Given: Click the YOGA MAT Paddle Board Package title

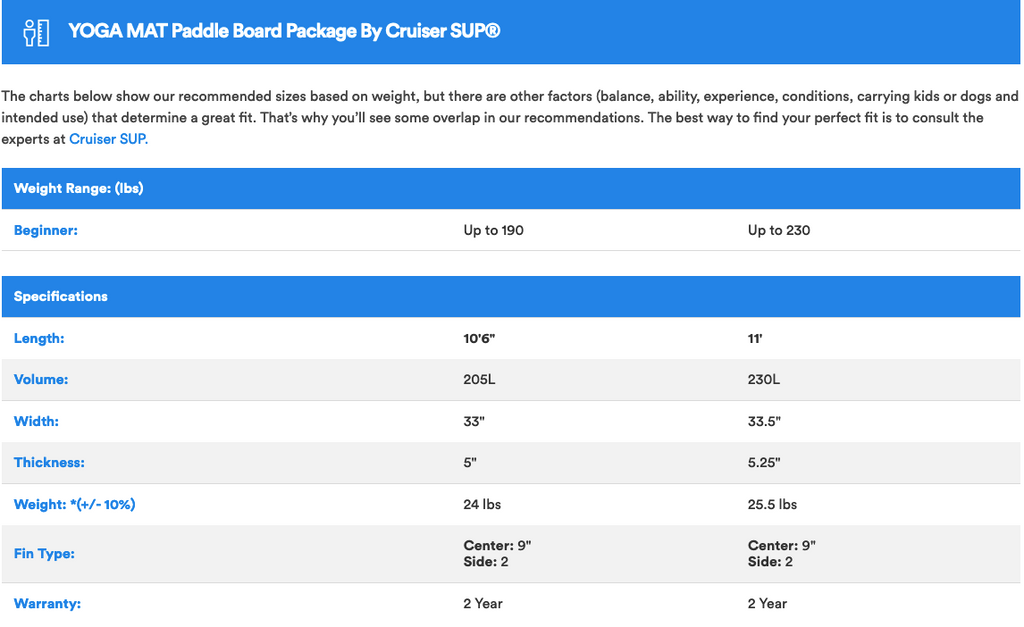Looking at the screenshot, I should (x=284, y=31).
